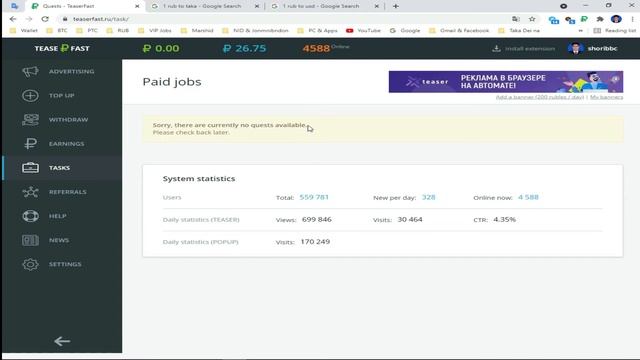Click the Top Up plus-circle icon
640x360 pixels.
(x=30, y=96)
